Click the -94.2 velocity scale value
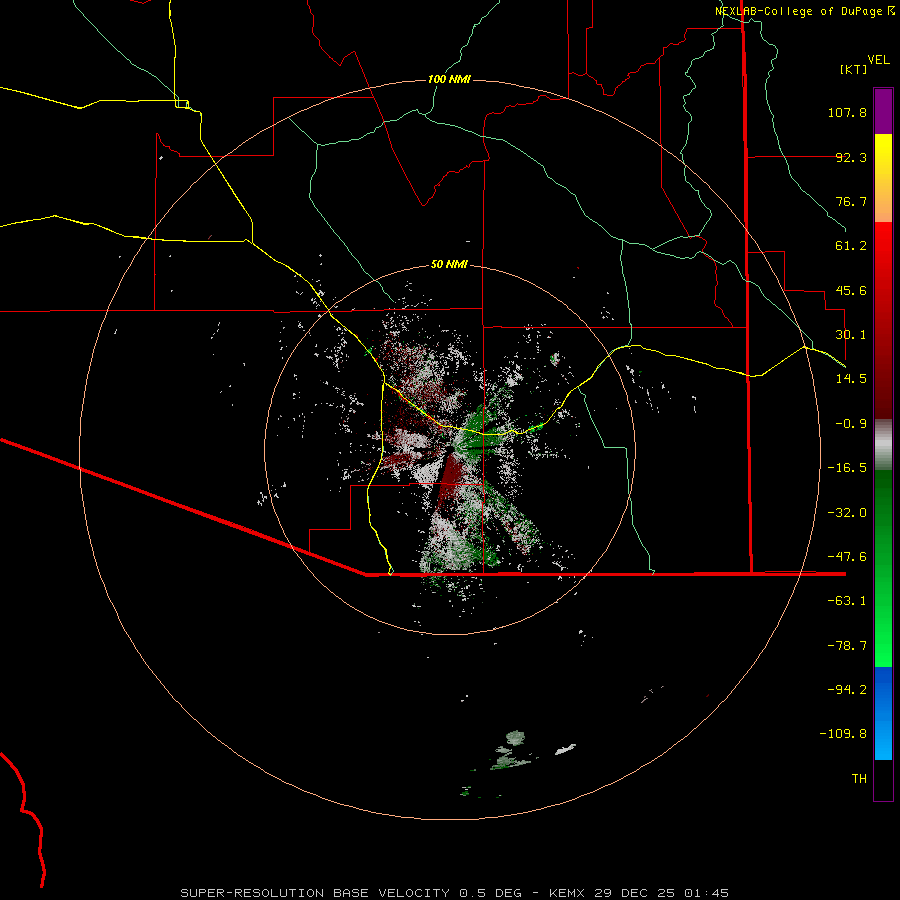 [847, 689]
